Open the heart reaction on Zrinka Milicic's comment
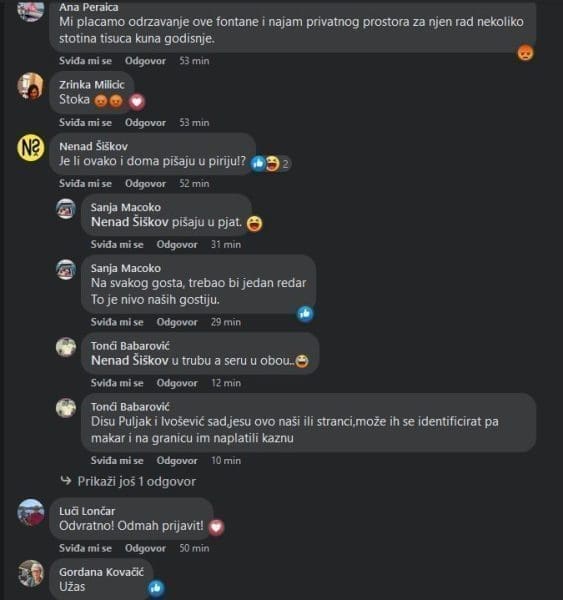Viewport: 563px width, 600px height. (137, 102)
